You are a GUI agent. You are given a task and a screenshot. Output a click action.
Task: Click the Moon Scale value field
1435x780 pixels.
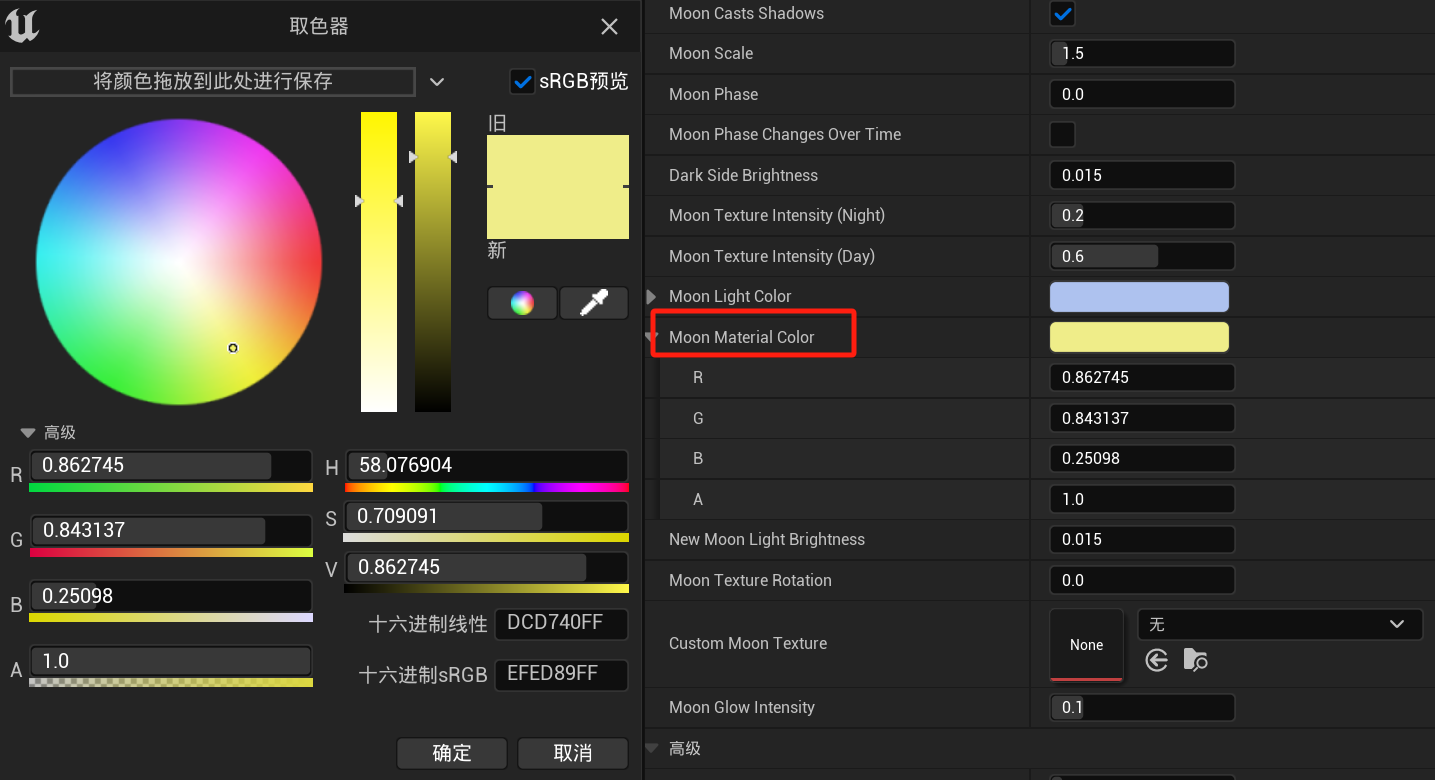(x=1142, y=53)
